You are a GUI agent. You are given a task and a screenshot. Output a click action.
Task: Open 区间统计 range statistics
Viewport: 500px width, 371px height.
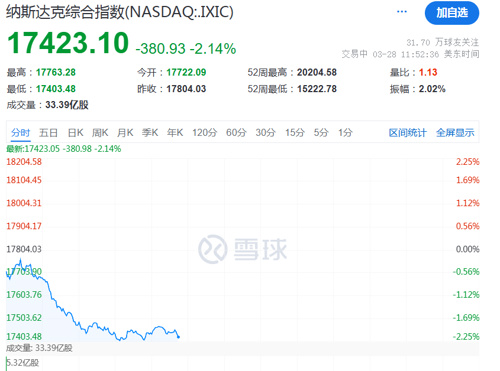coord(407,133)
